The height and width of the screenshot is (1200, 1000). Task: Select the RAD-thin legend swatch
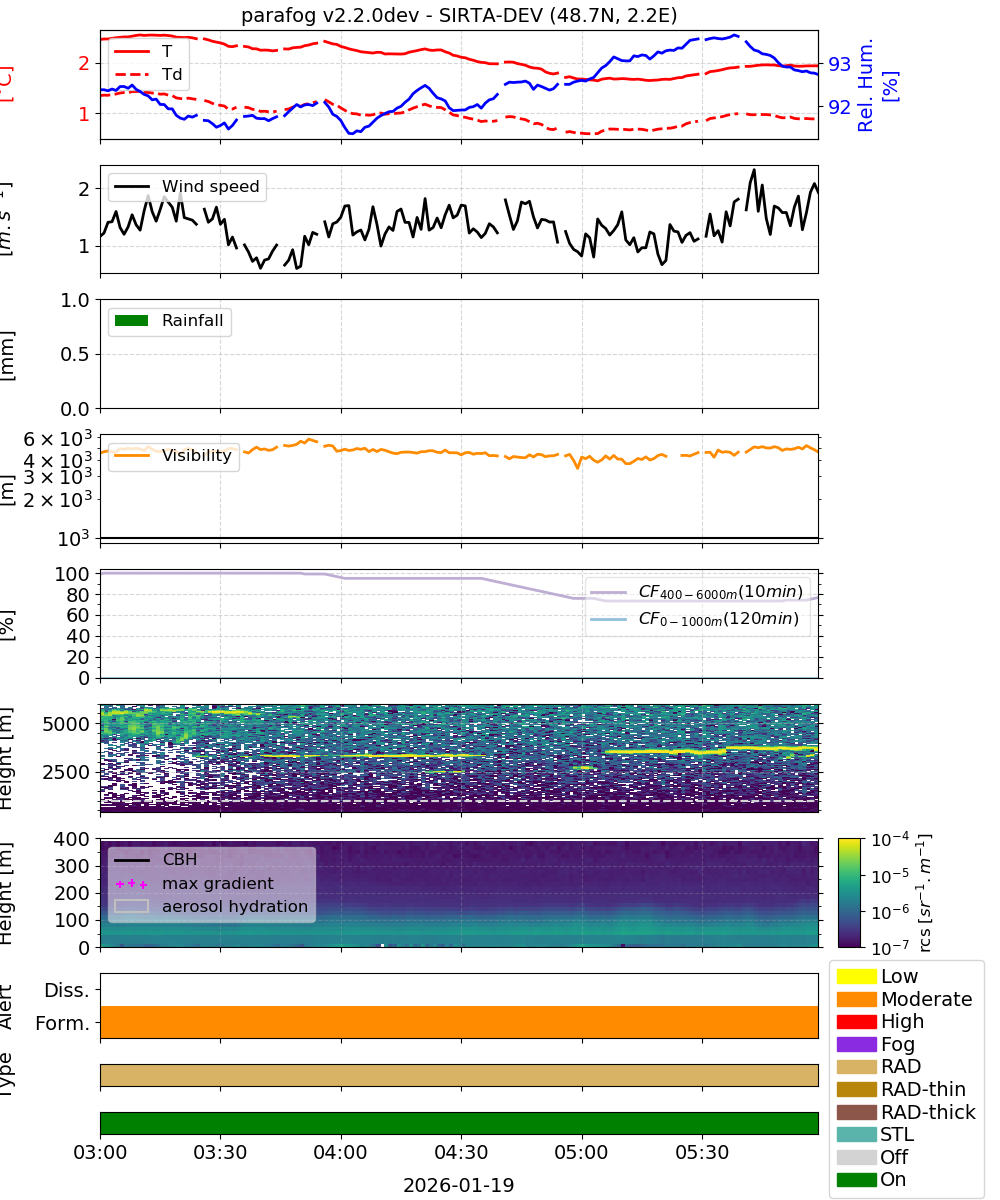tap(856, 1089)
